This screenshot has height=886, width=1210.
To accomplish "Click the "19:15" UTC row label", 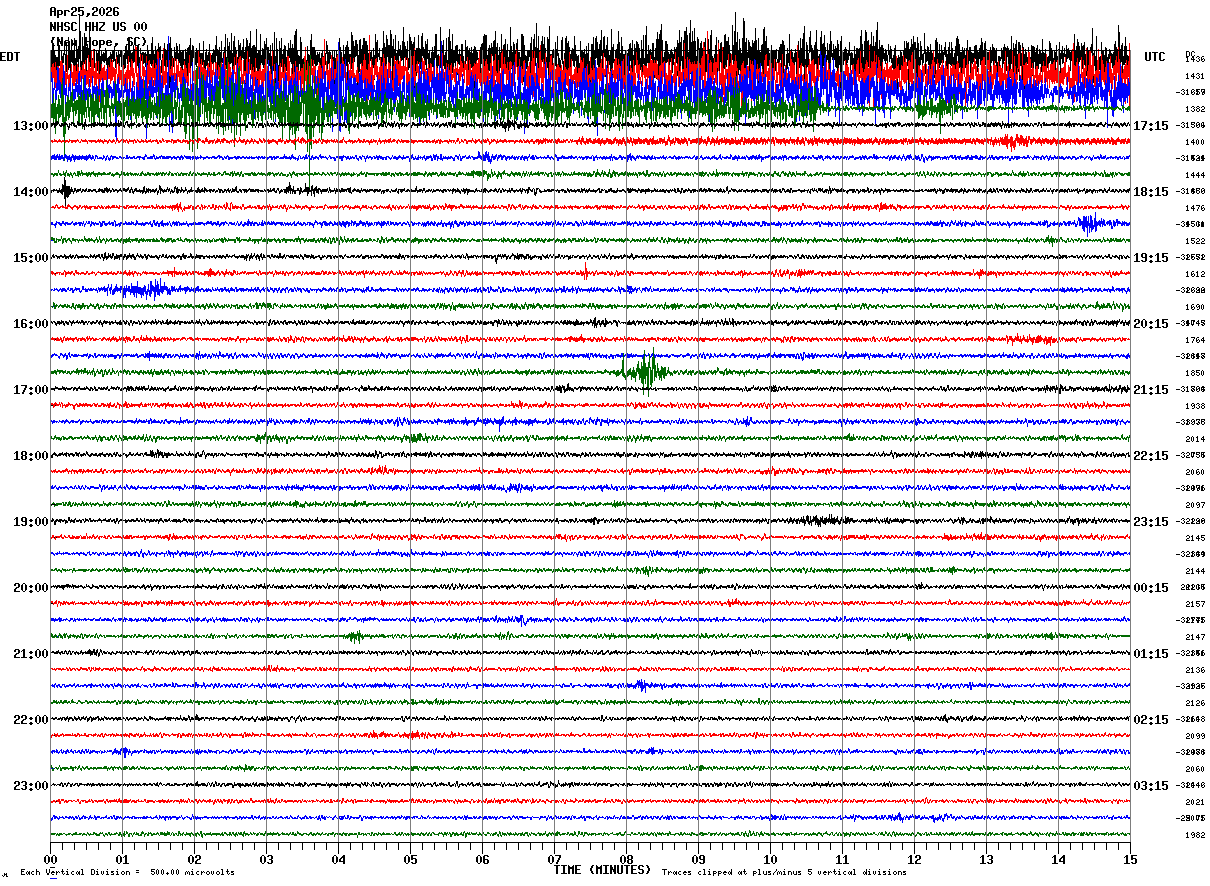I will pyautogui.click(x=1151, y=258).
